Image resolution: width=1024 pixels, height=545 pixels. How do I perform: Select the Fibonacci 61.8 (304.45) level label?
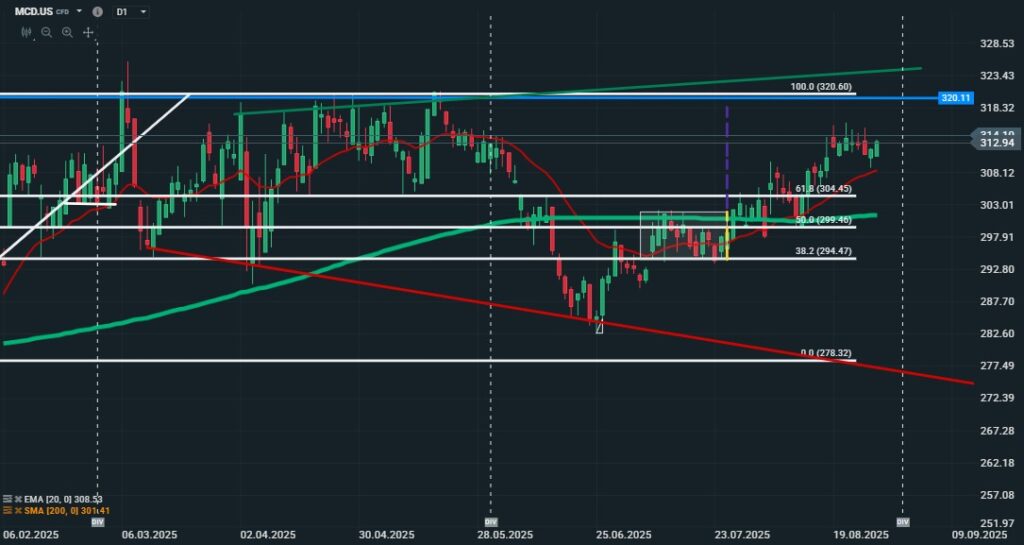click(x=823, y=189)
